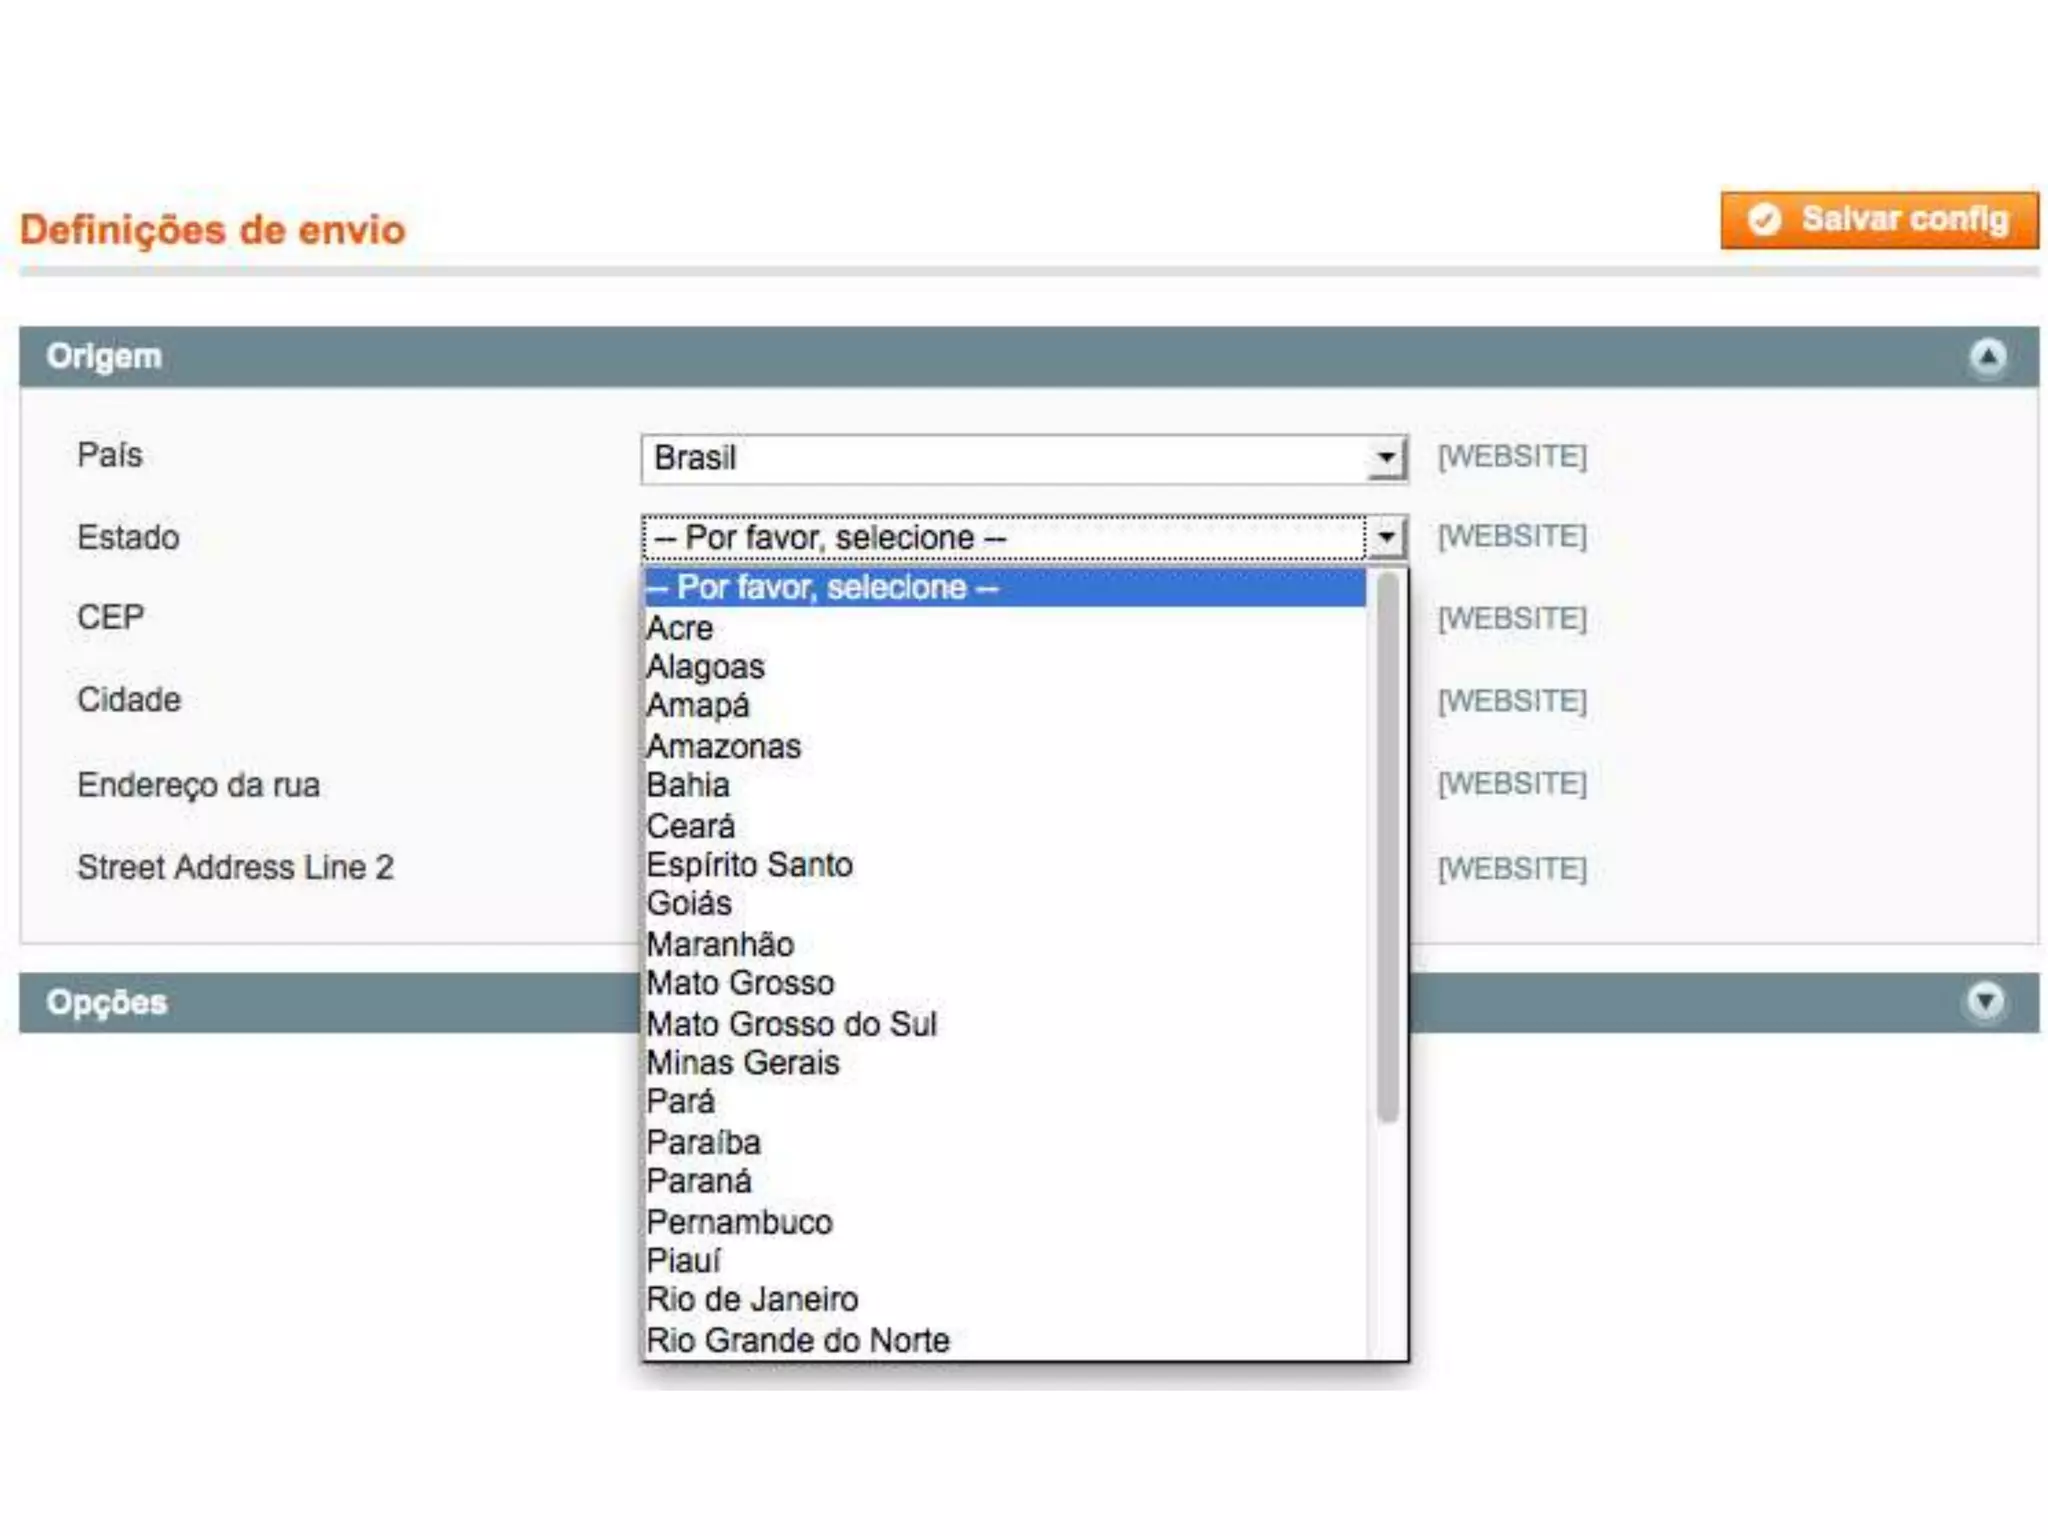Select Rio Grande do Norte option
The width and height of the screenshot is (2048, 1536).
(x=797, y=1340)
